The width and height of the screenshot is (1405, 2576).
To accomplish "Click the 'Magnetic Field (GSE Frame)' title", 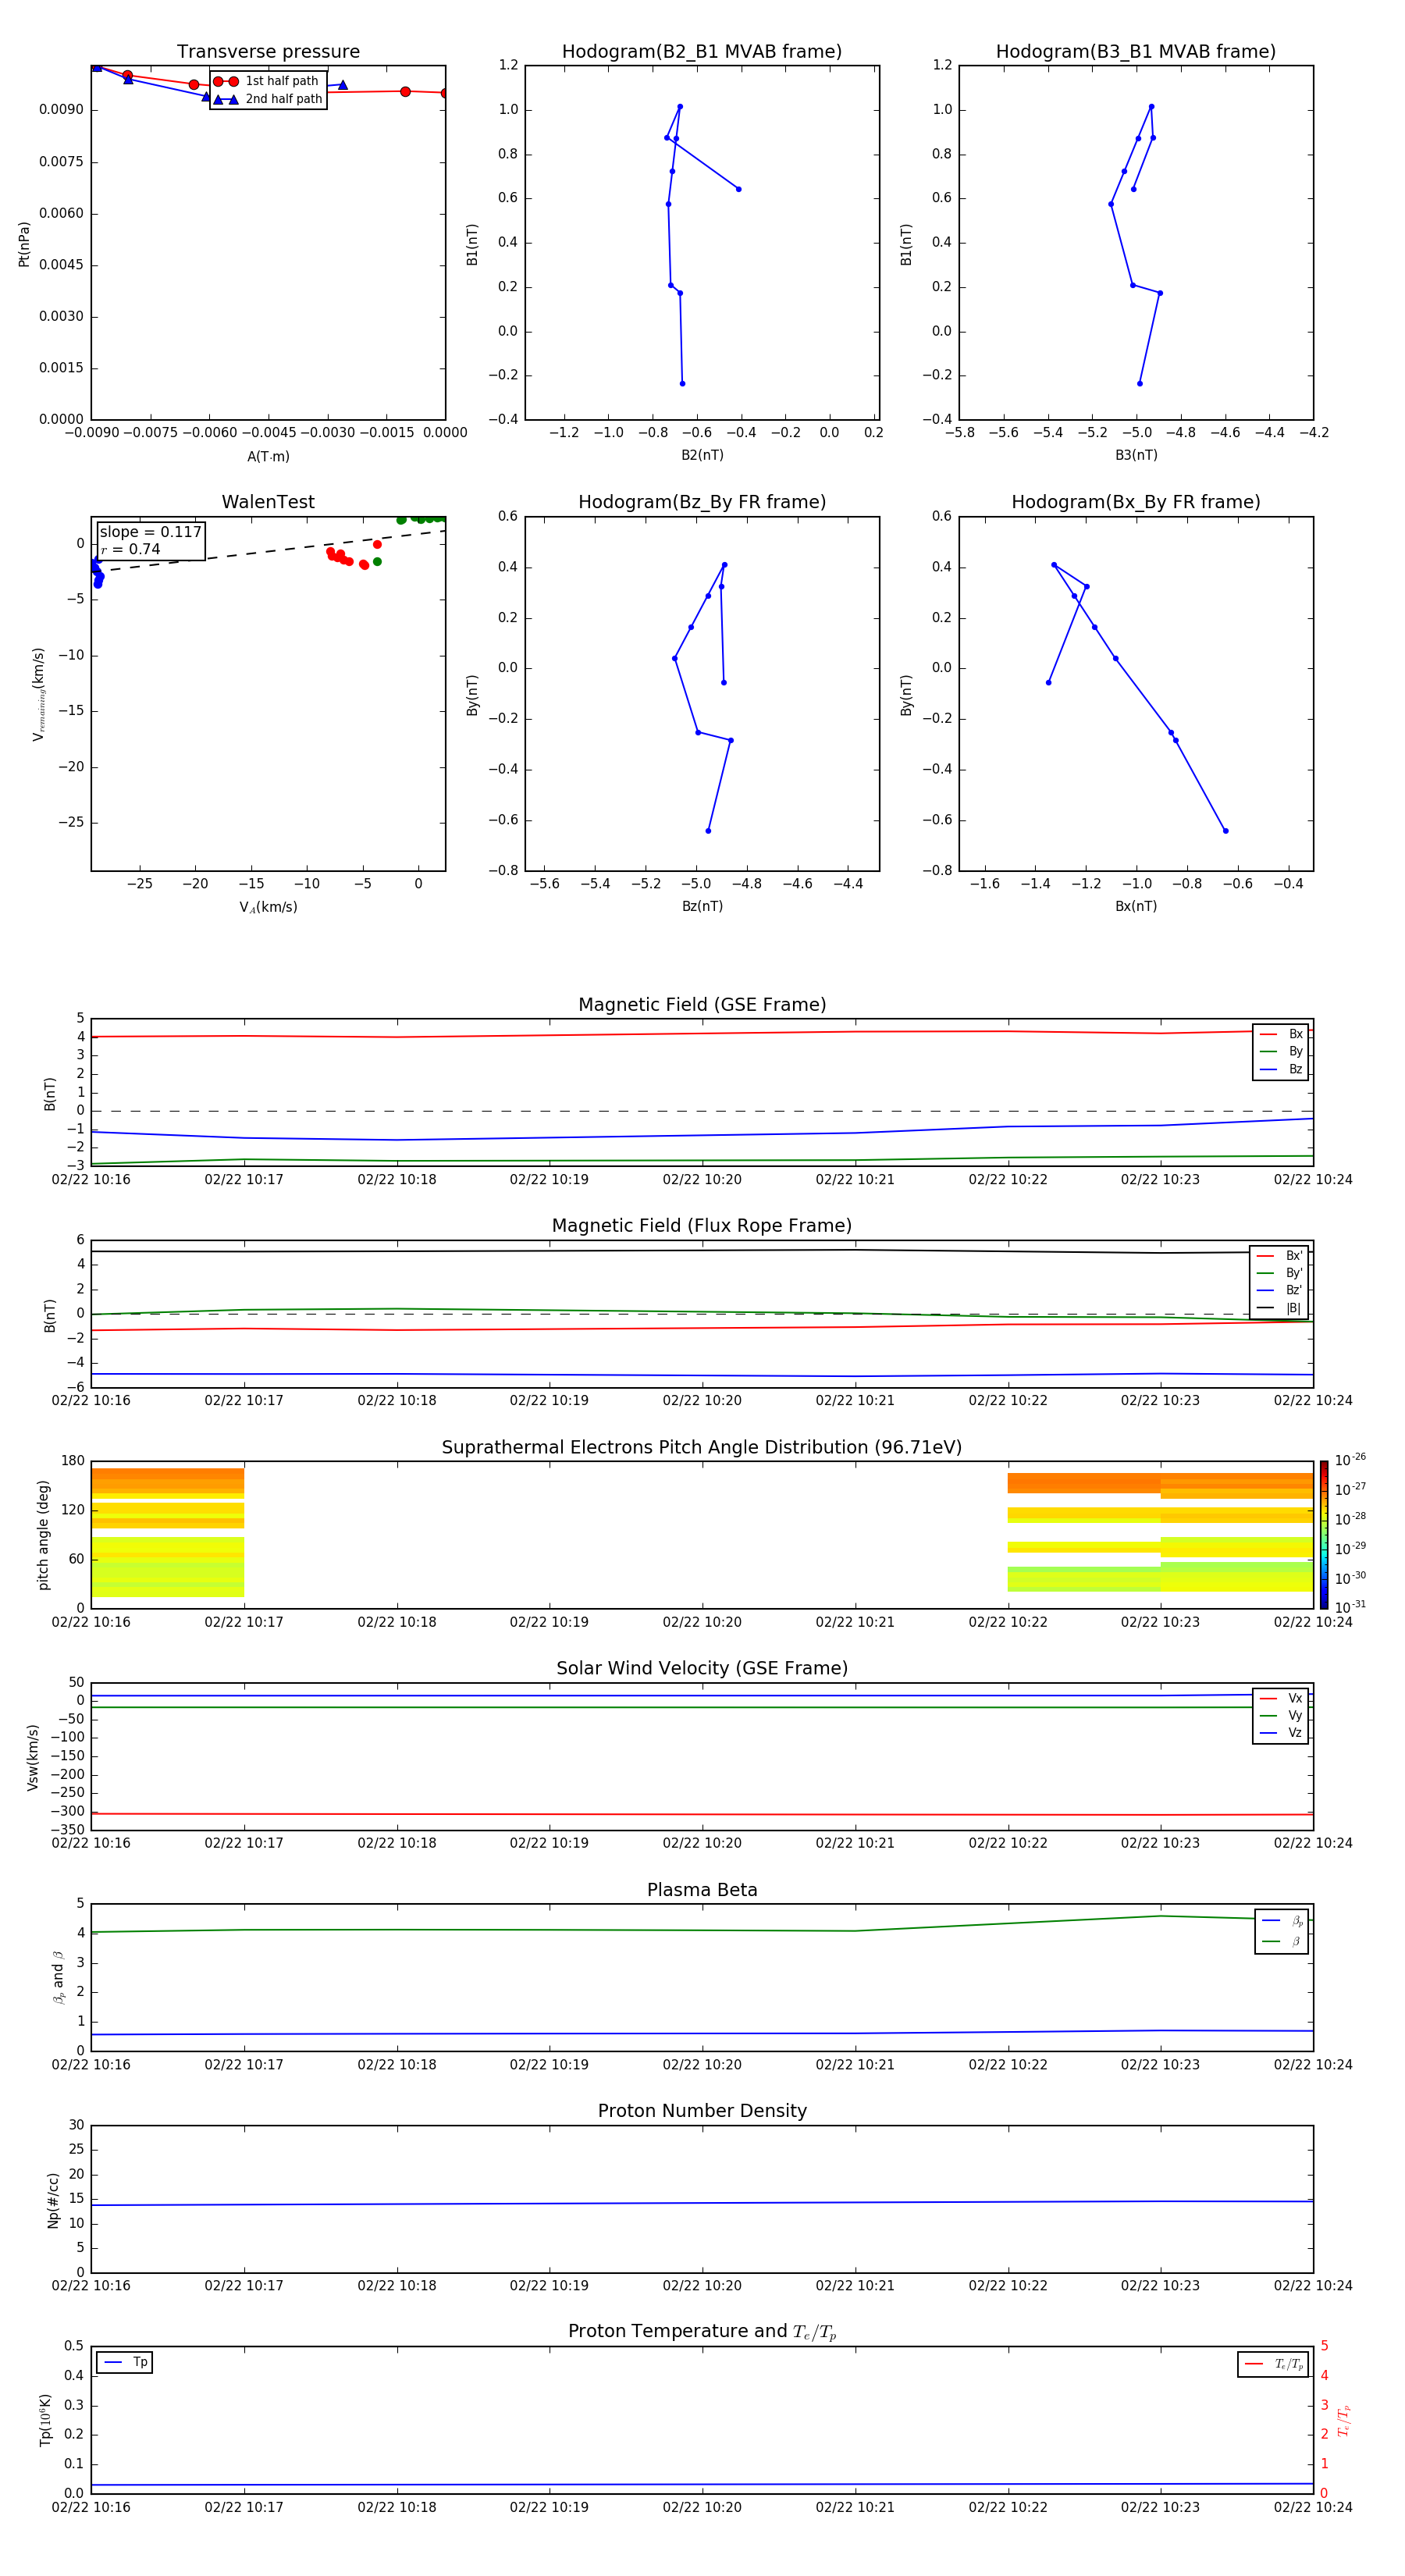I will [702, 1005].
